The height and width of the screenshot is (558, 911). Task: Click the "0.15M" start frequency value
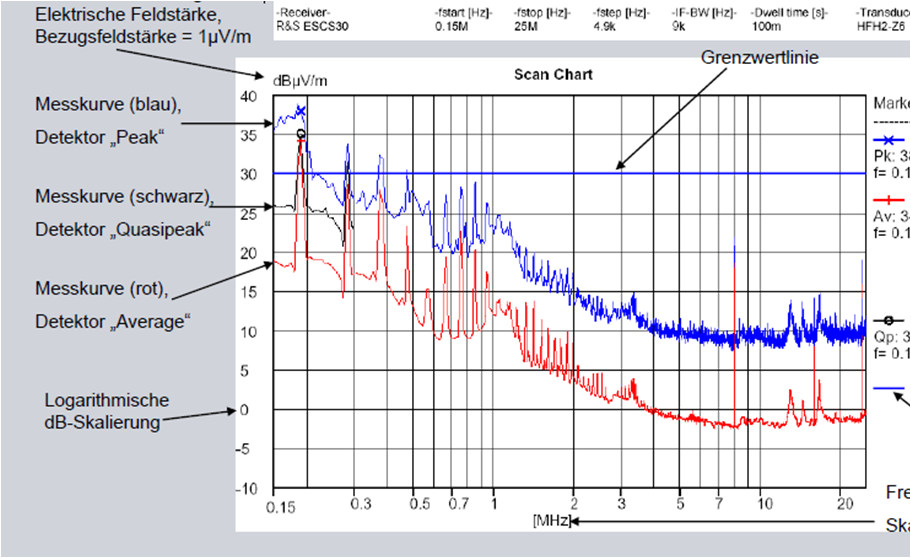(451, 26)
